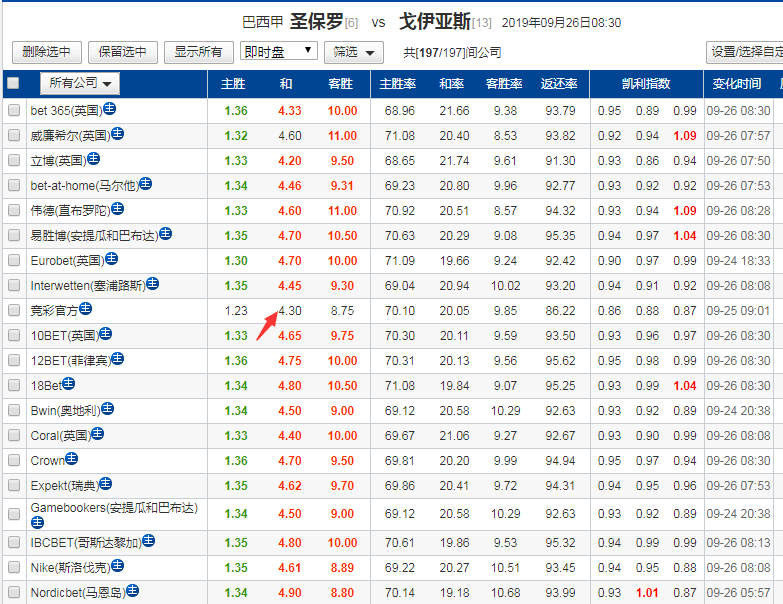
Task: Click the 显示所有 button
Action: click(199, 52)
